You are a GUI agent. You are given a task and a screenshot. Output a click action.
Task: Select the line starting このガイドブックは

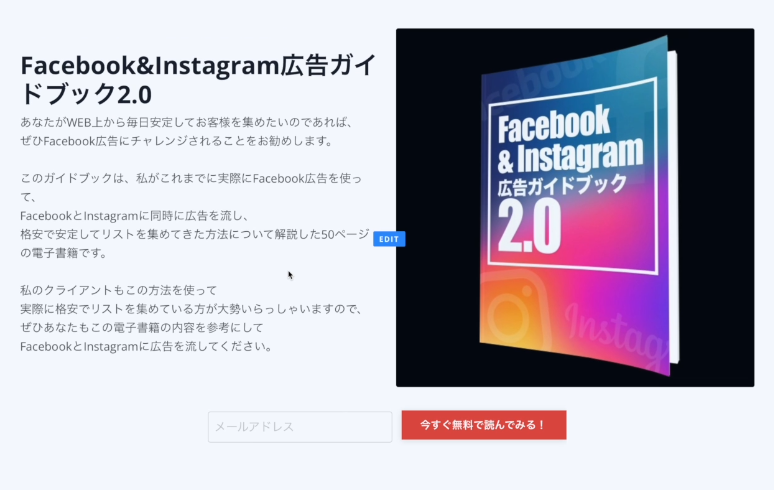click(x=191, y=178)
